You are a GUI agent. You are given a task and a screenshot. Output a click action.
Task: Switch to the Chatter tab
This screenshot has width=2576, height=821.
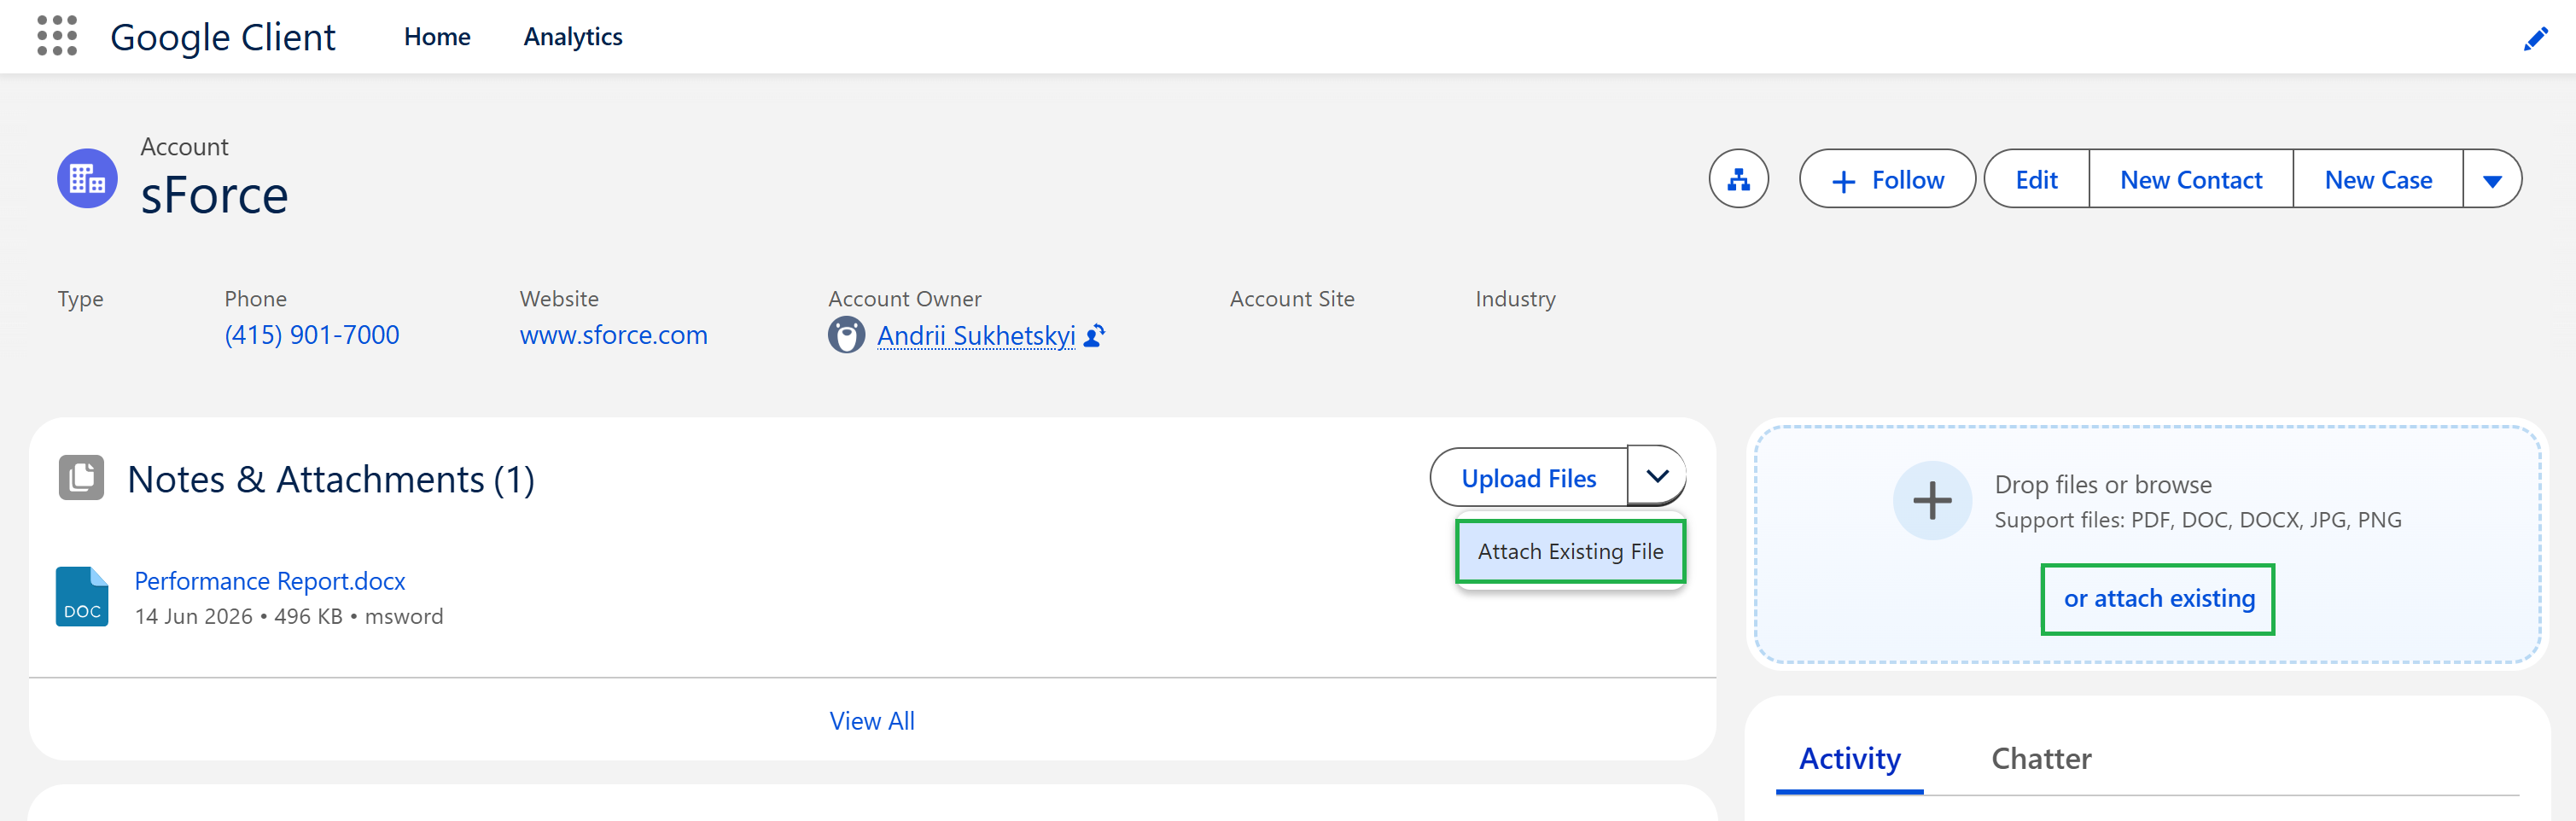2041,759
